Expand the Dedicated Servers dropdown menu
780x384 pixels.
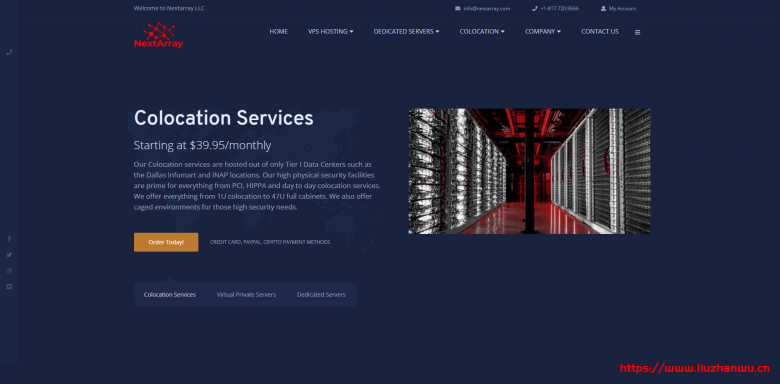(x=406, y=31)
